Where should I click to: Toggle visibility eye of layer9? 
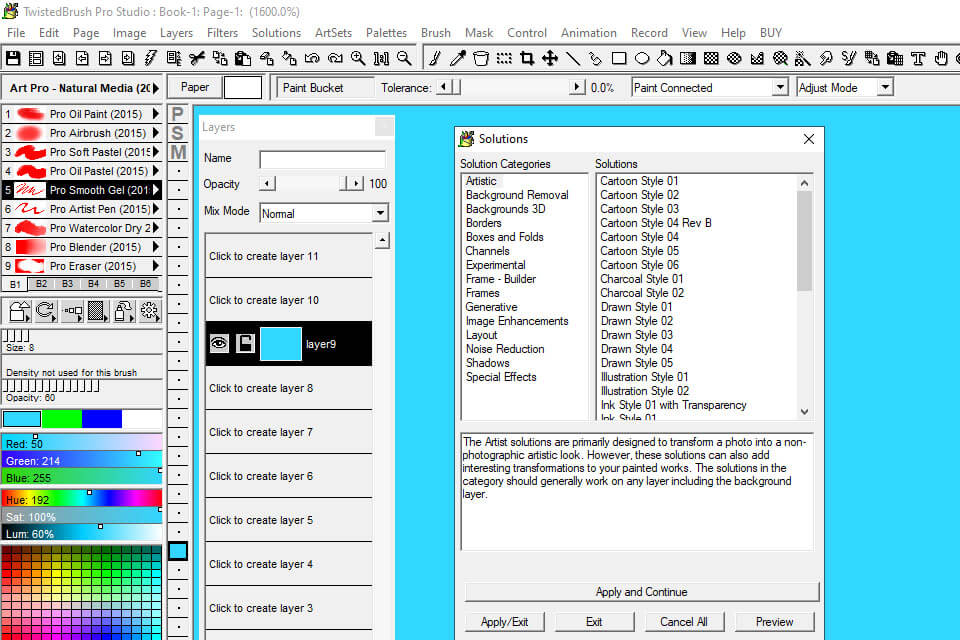(x=219, y=344)
